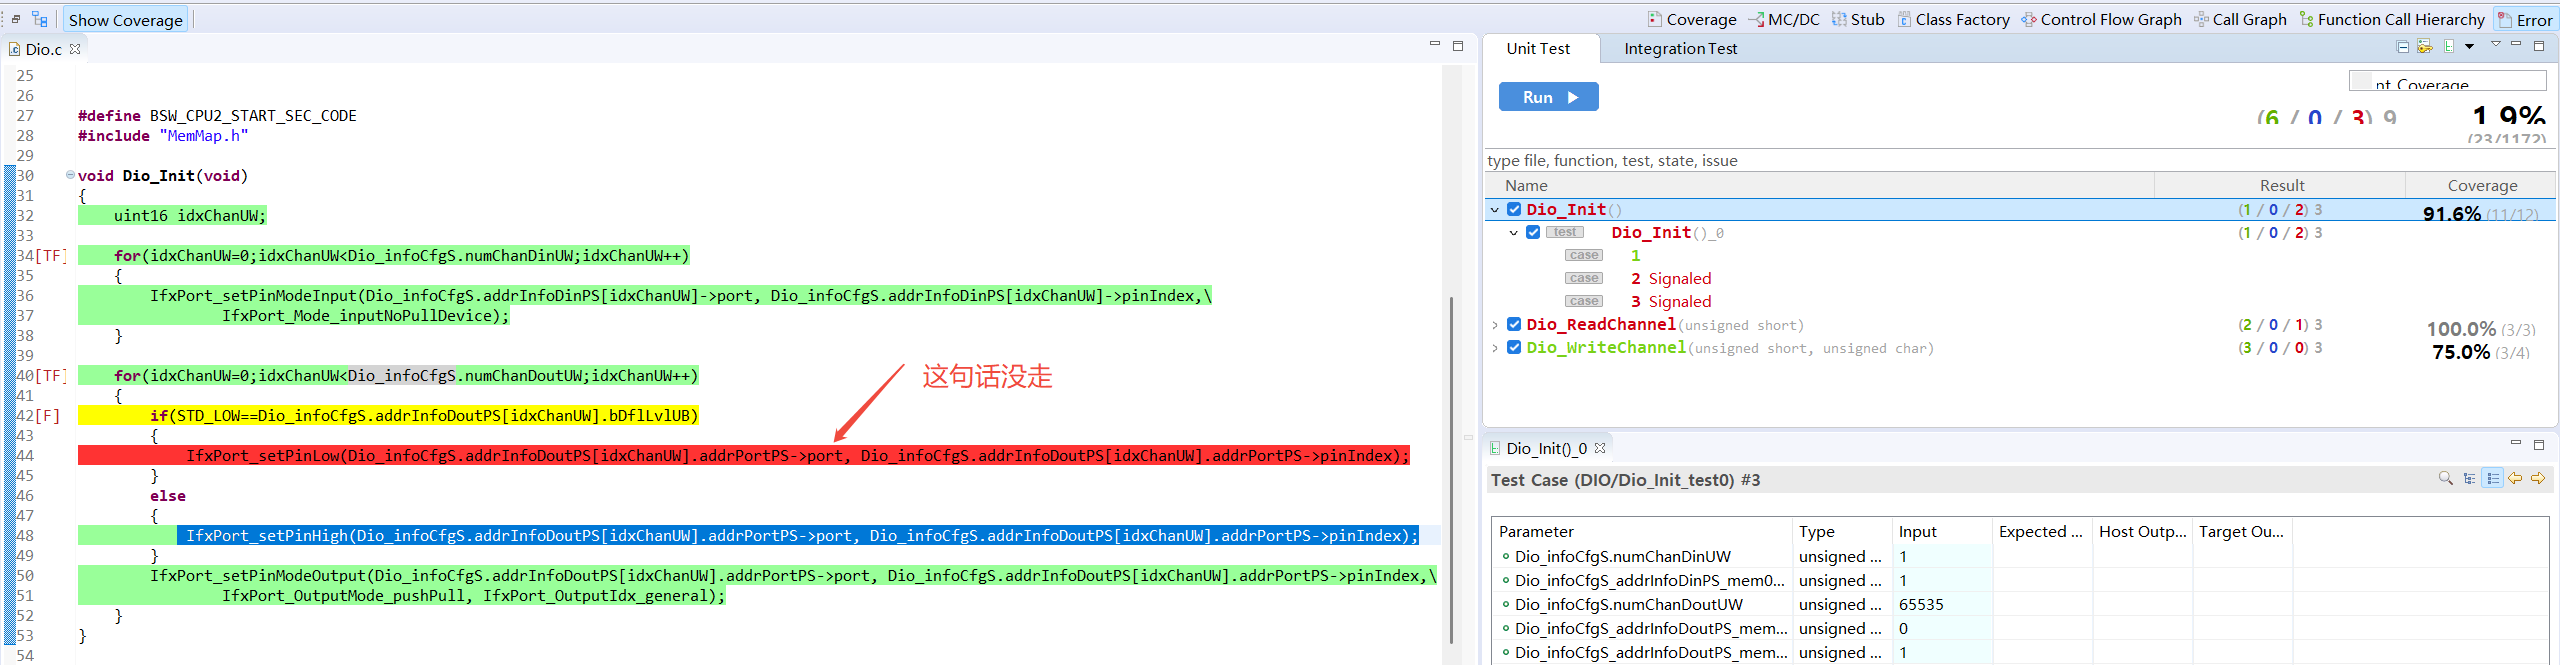Viewport: 2560px width, 665px height.
Task: Click the MC/DC toolbar icon
Action: 1784,20
